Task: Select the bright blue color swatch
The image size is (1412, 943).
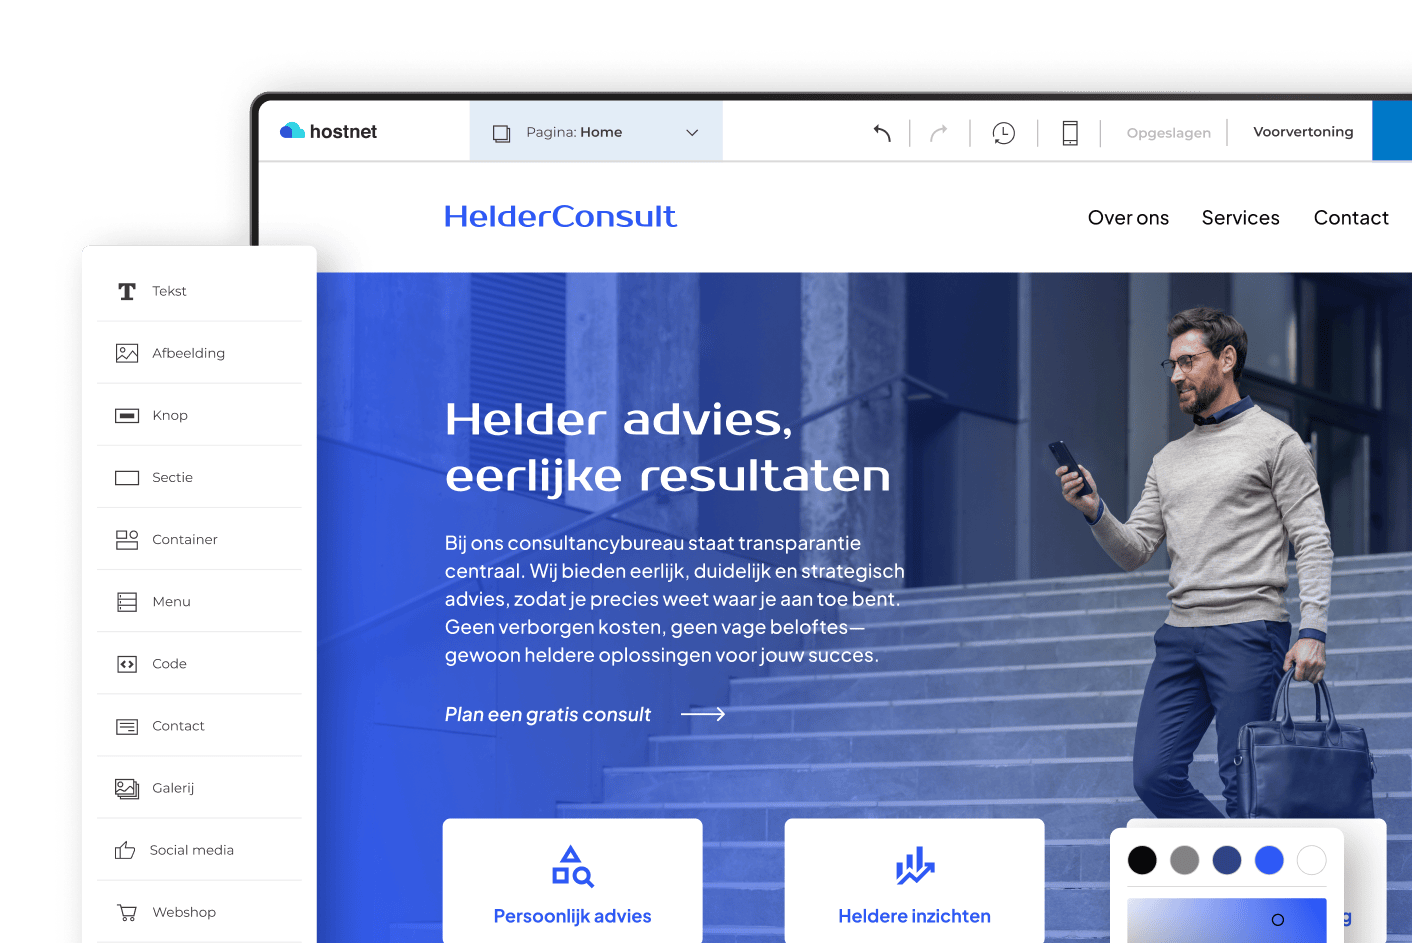Action: (x=1269, y=860)
